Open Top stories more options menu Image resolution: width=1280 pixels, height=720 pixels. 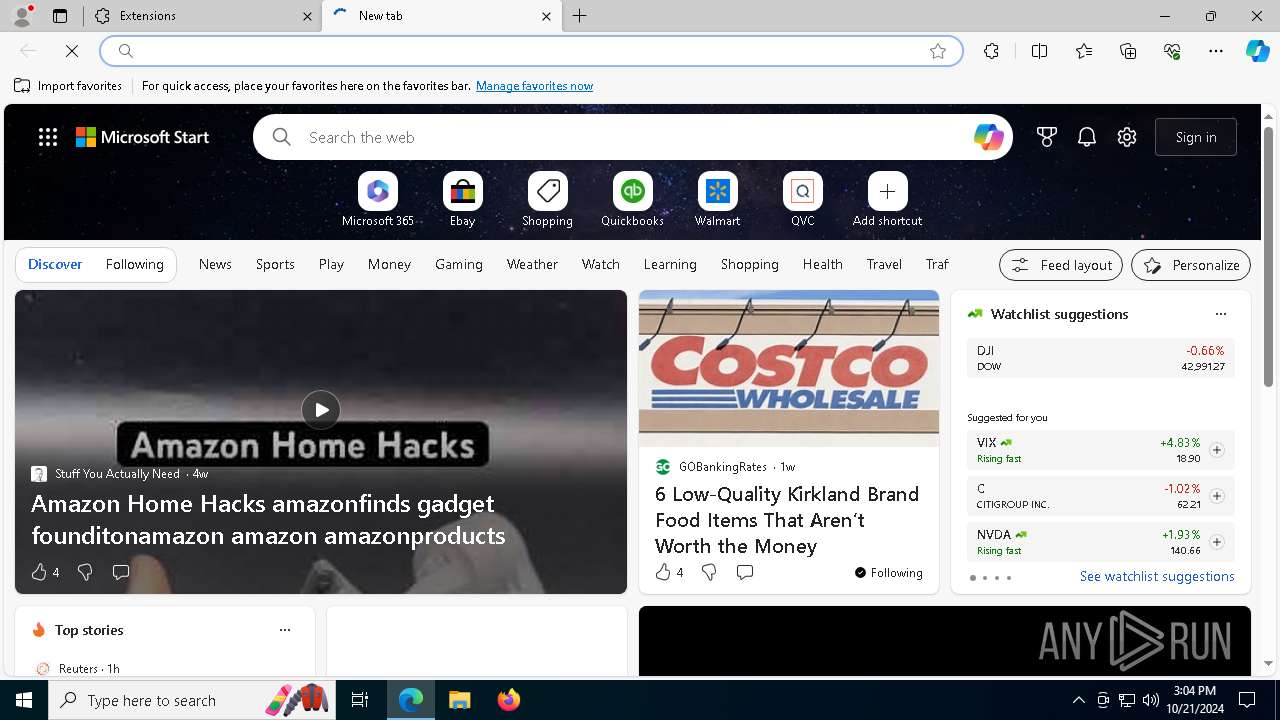coord(285,630)
